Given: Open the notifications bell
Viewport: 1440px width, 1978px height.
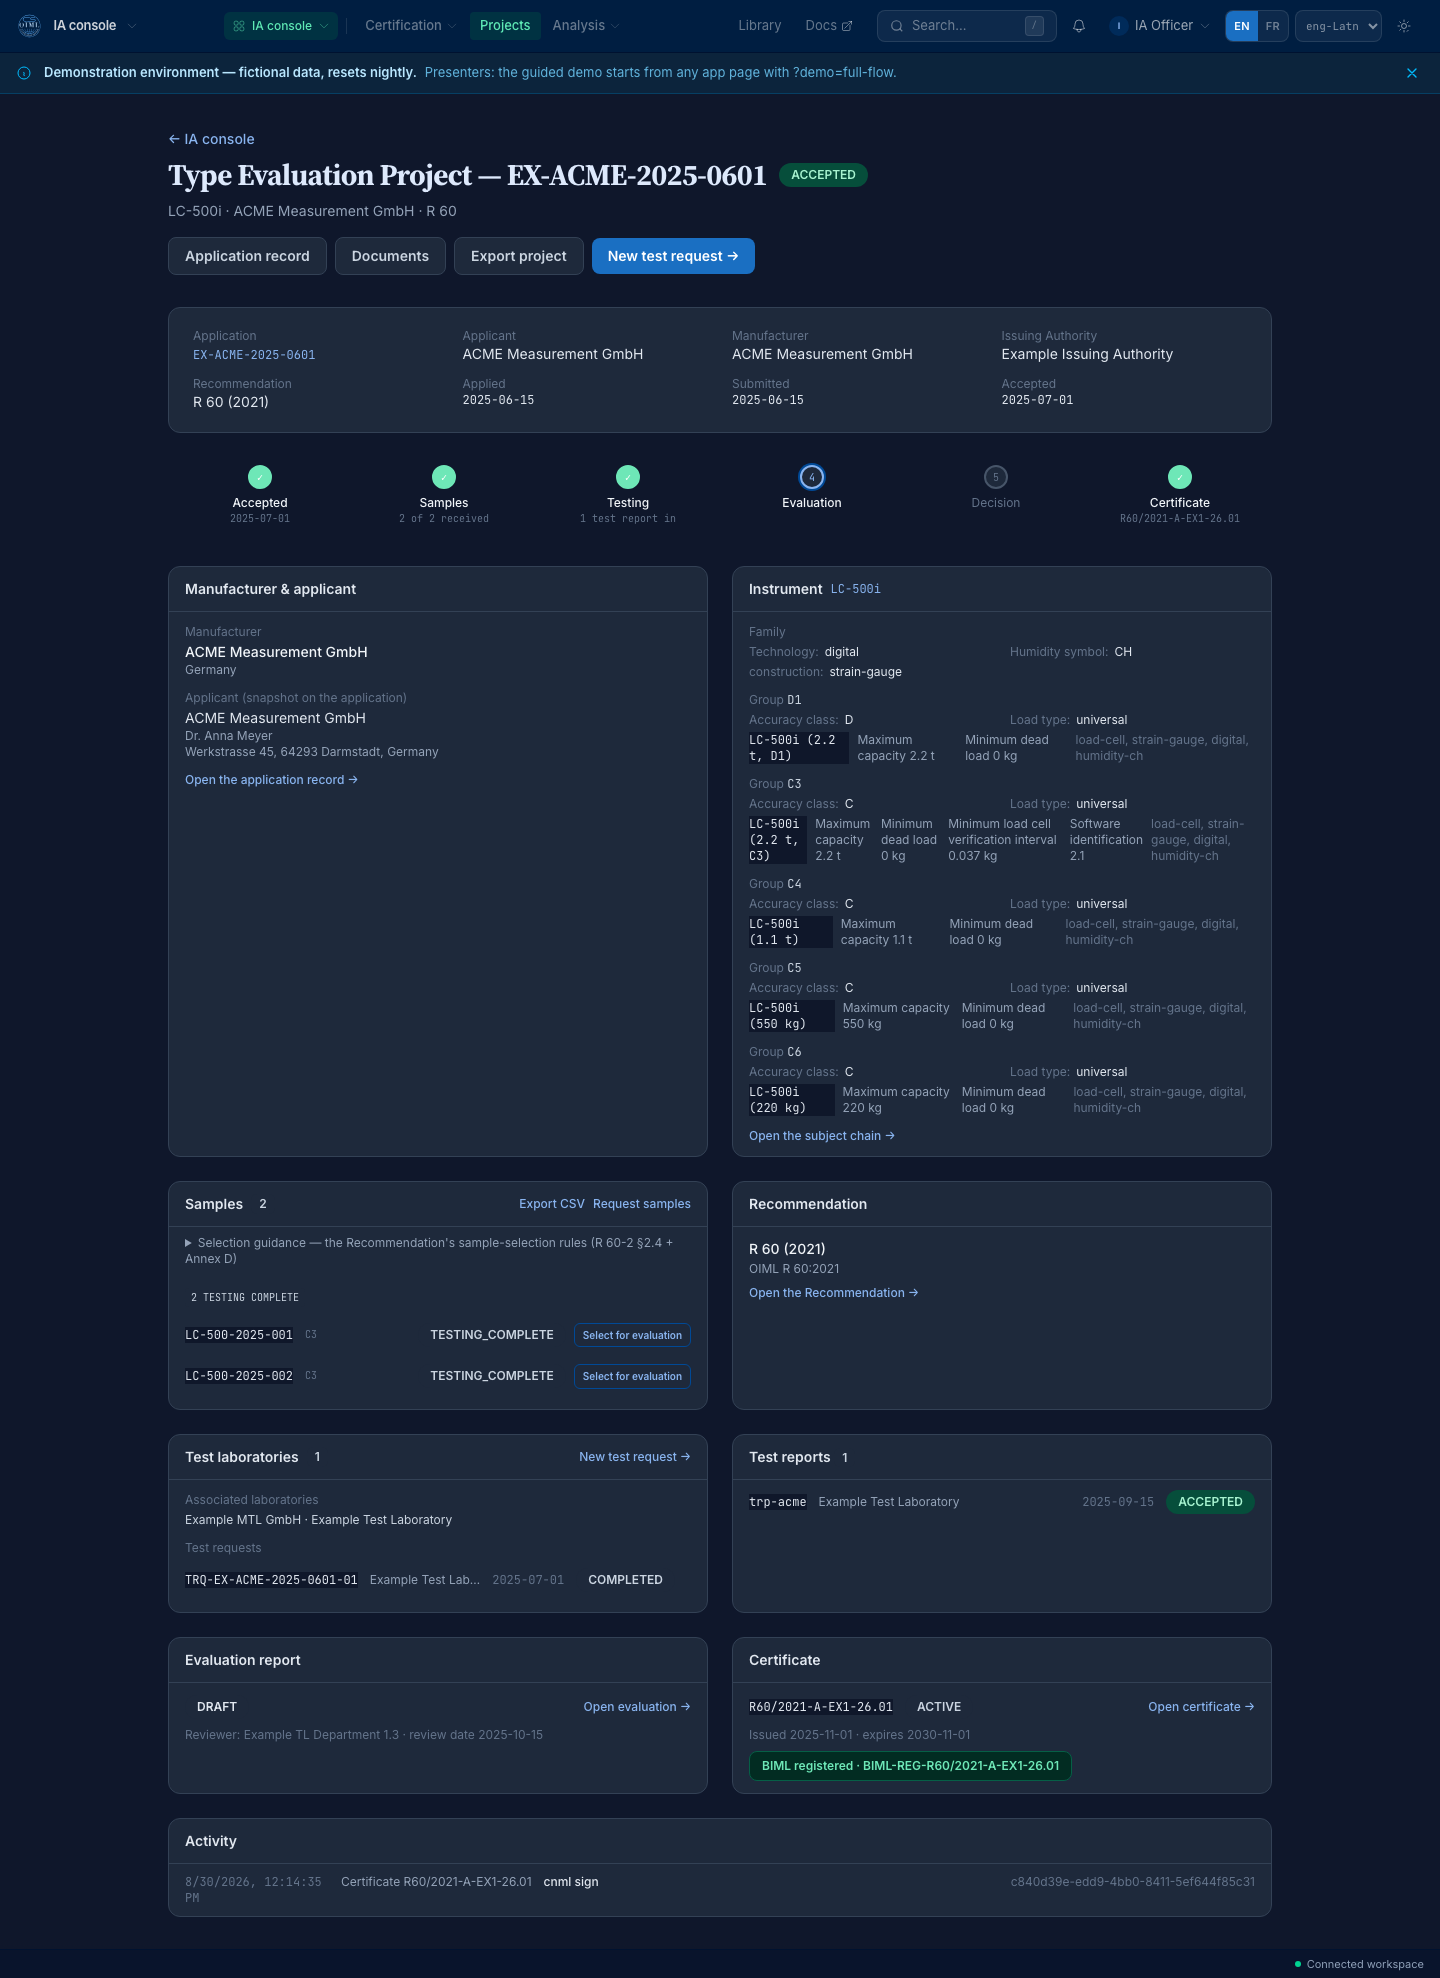Looking at the screenshot, I should [1079, 26].
